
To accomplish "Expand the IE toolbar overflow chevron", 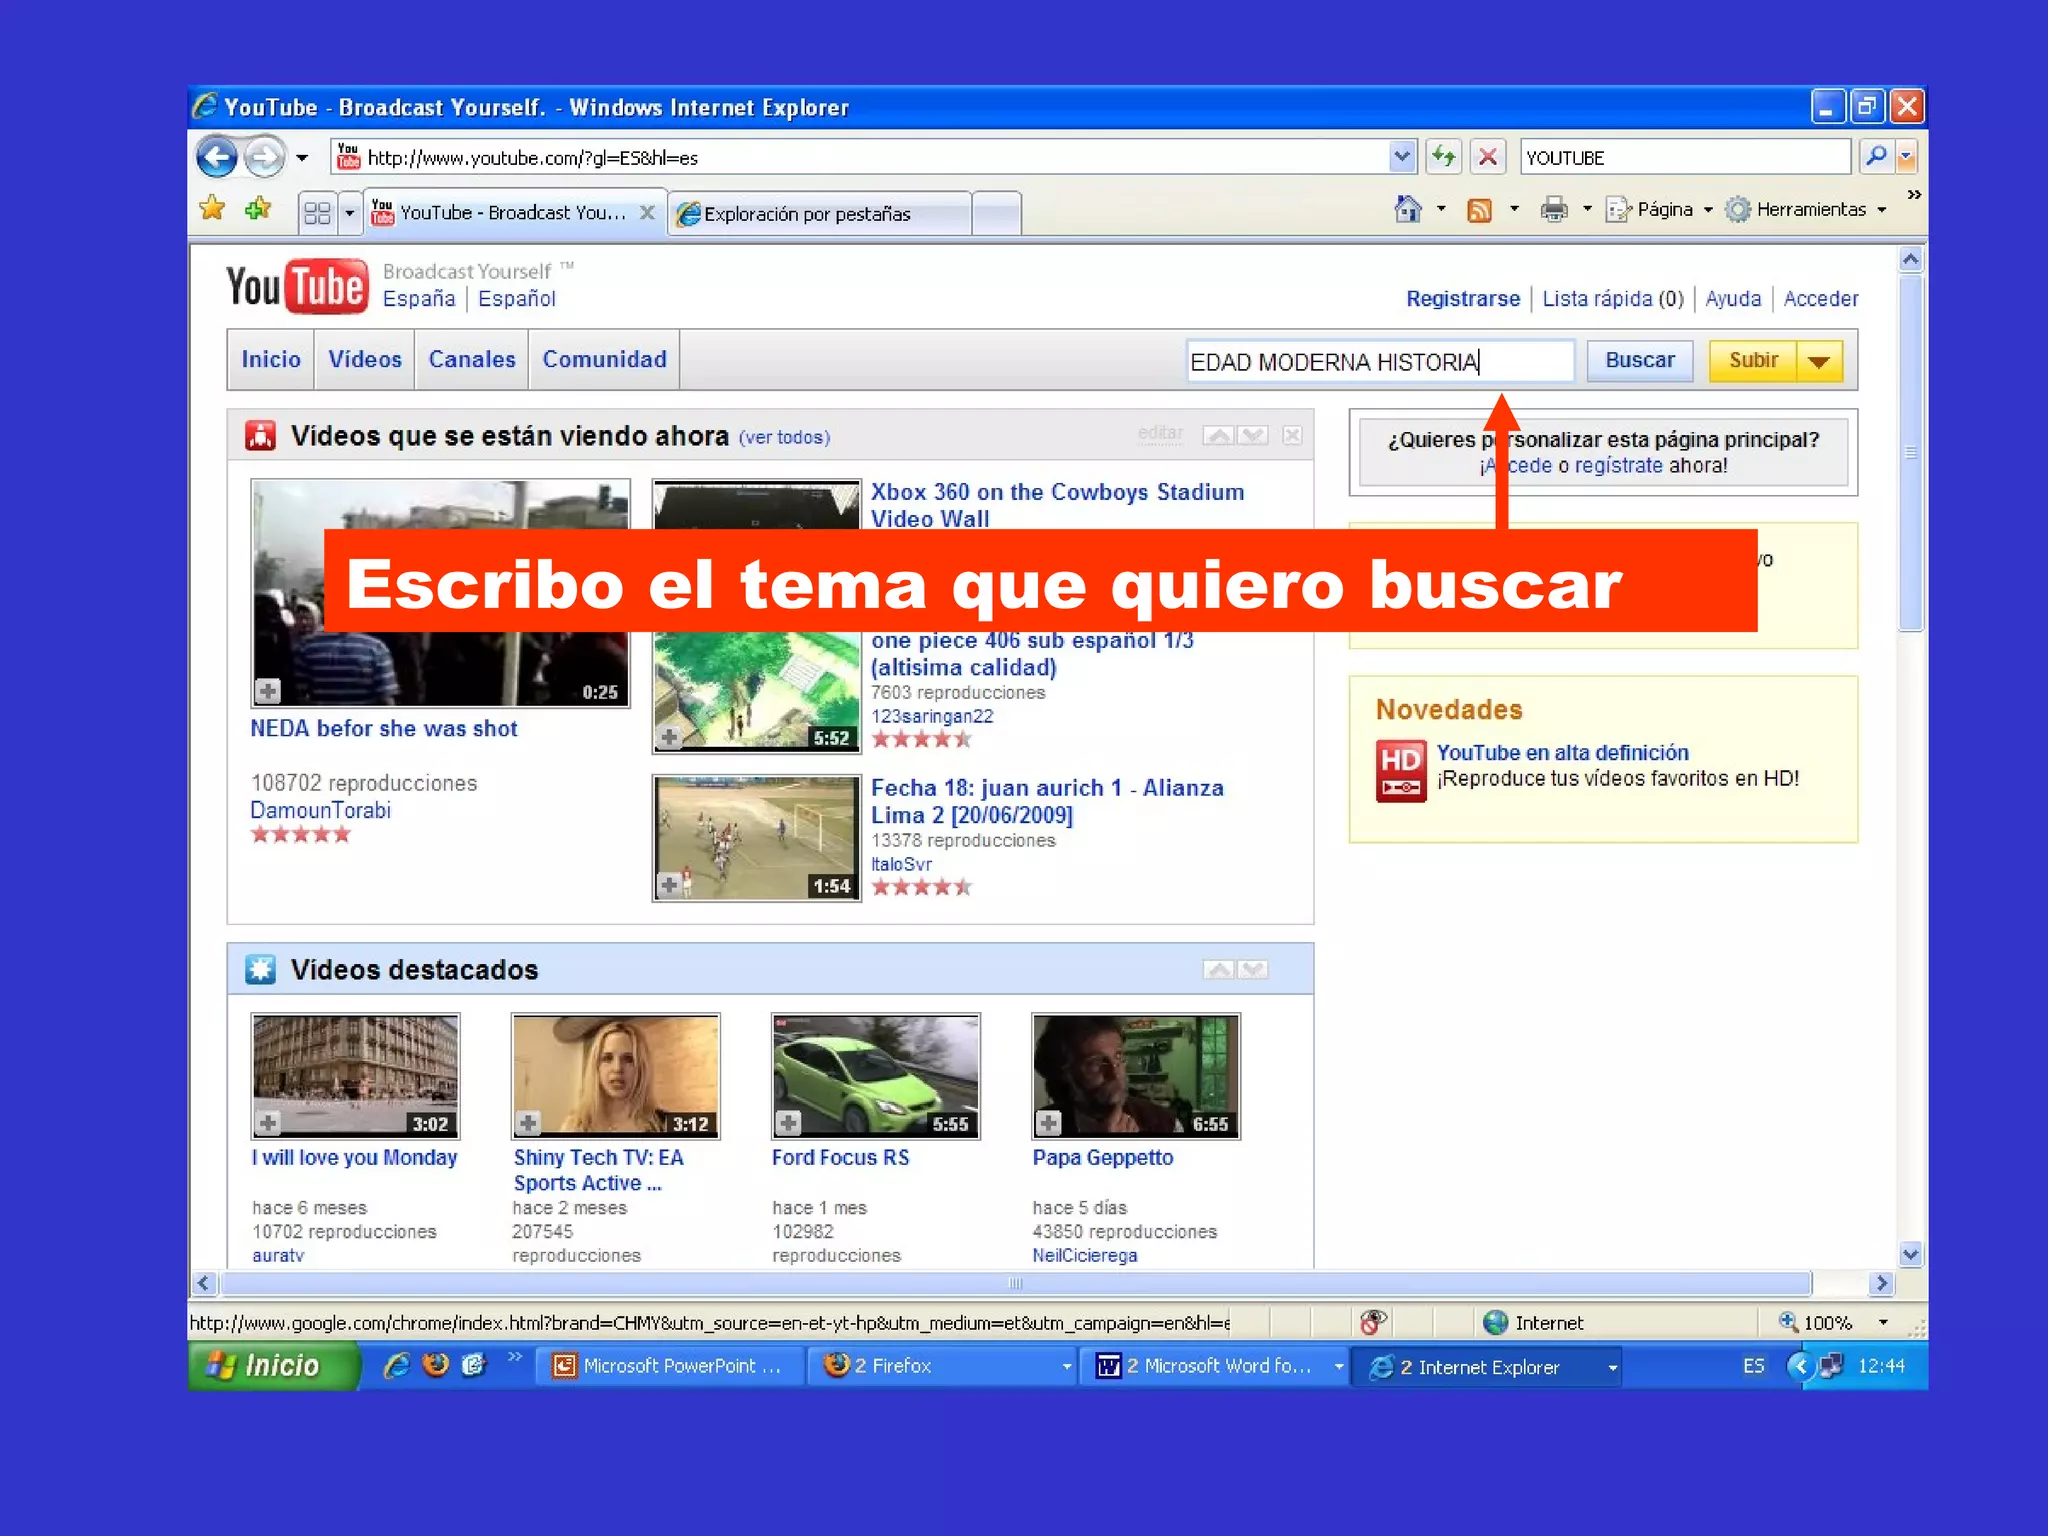I will click(x=1913, y=195).
